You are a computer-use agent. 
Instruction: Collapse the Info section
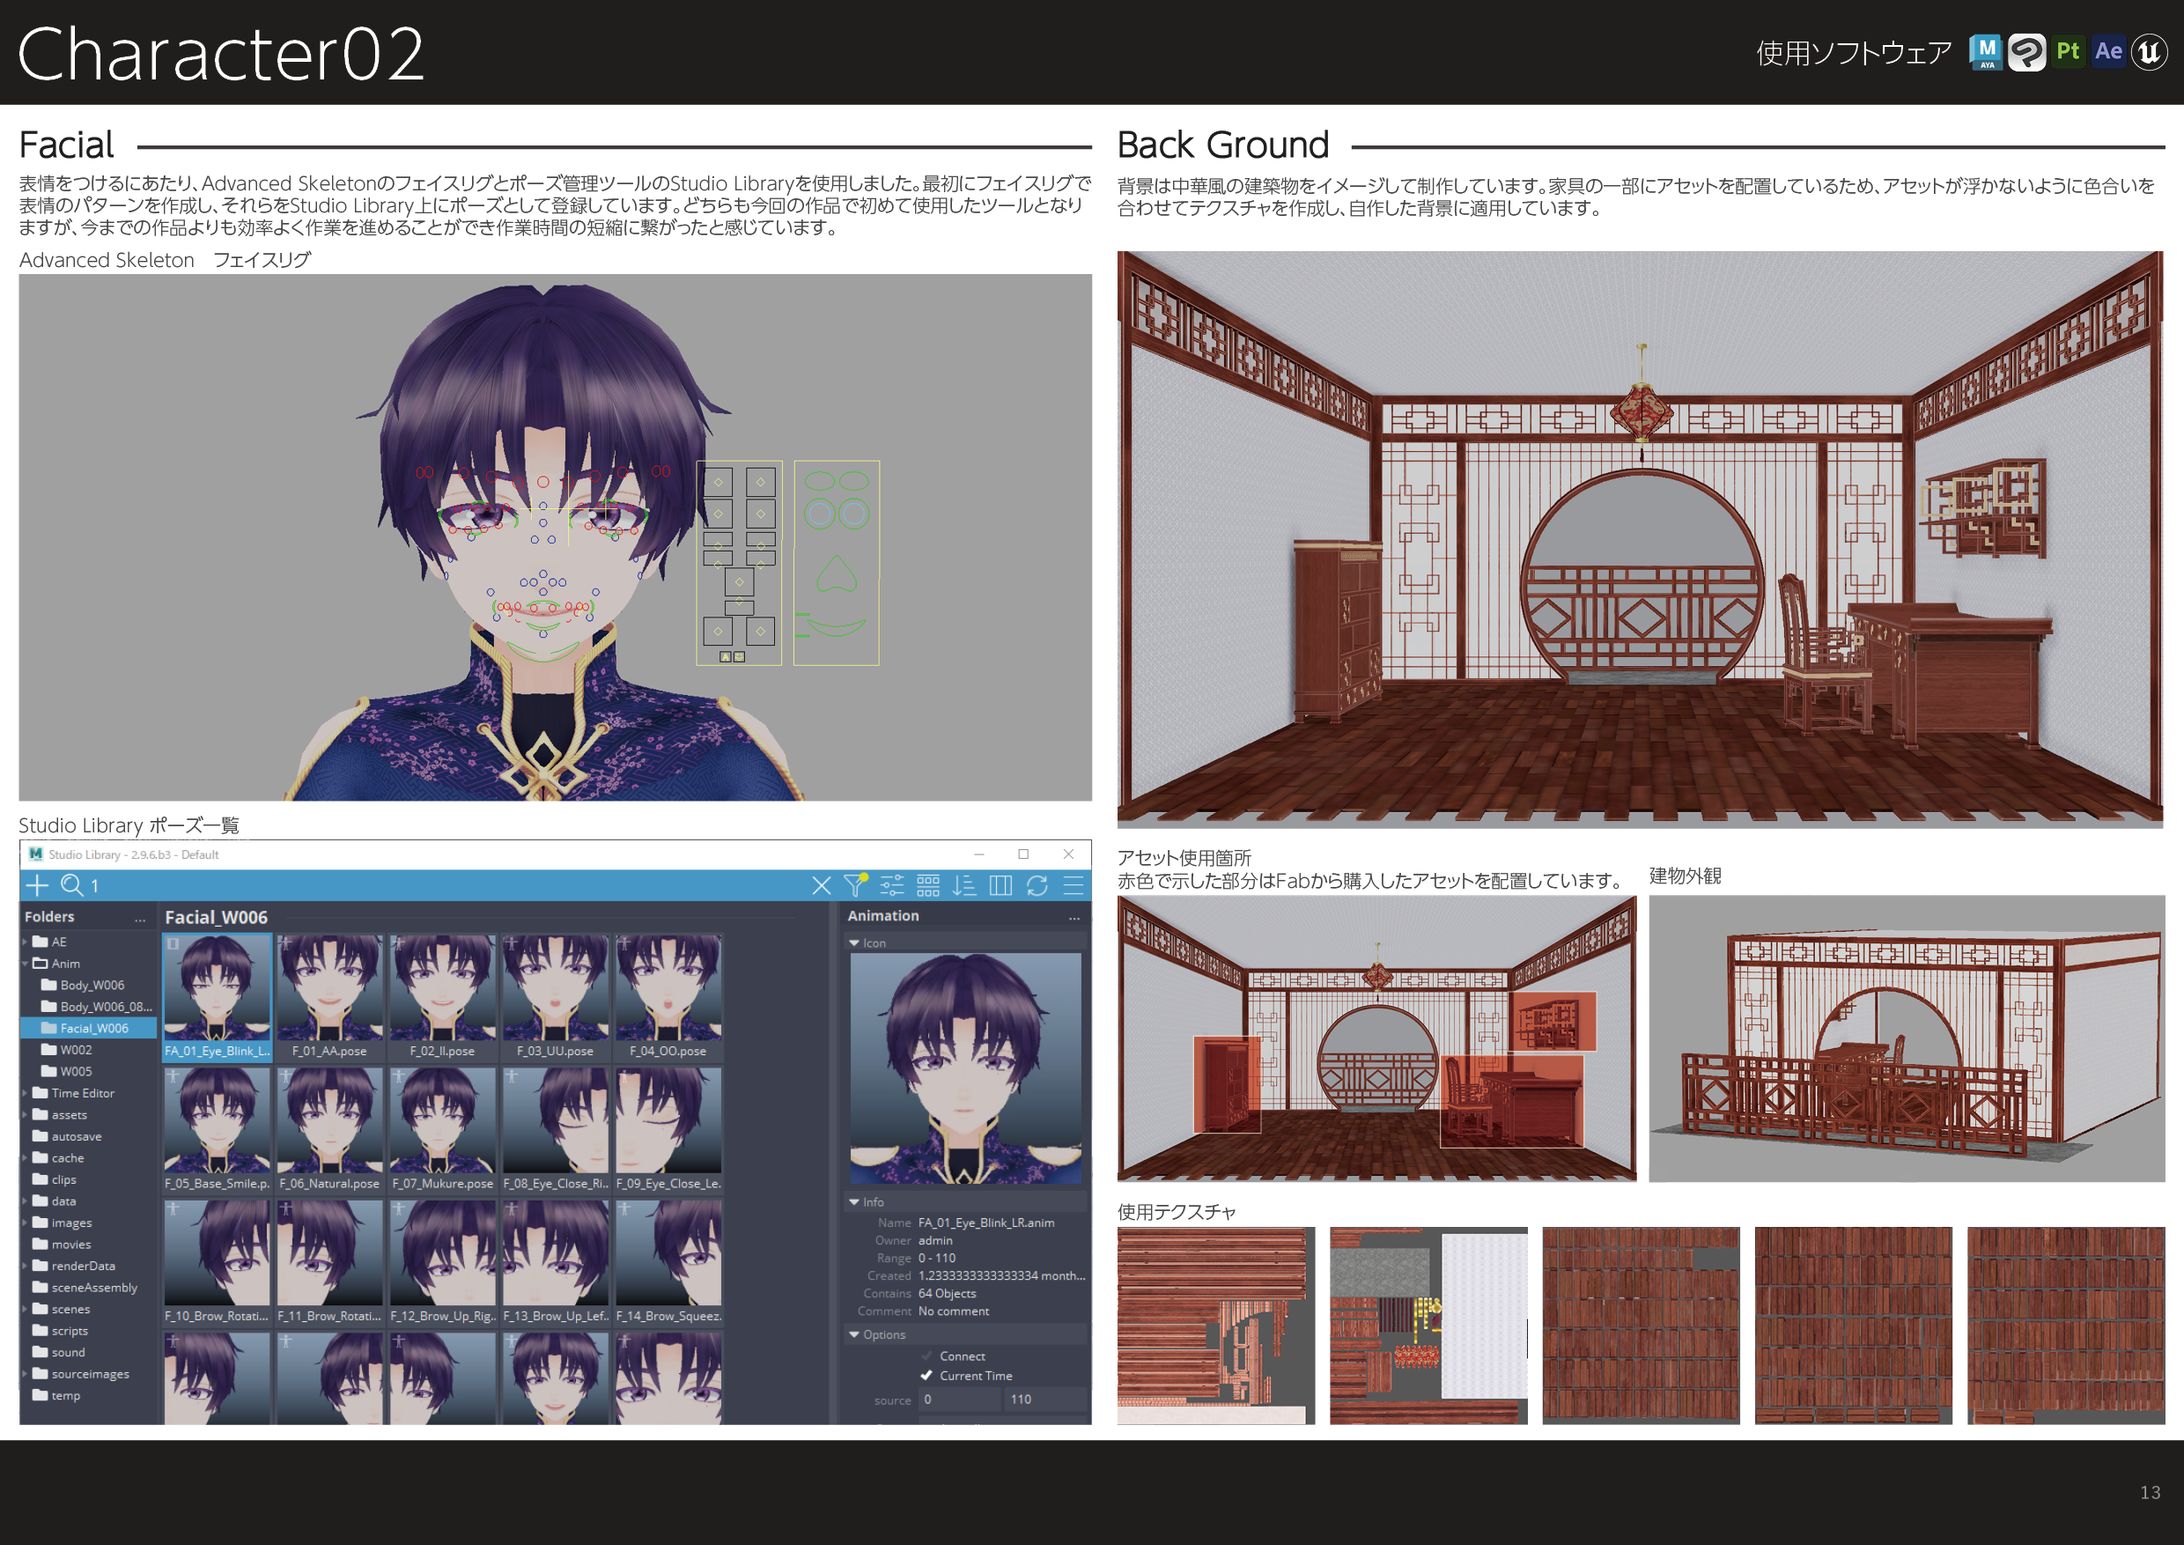tap(854, 1202)
